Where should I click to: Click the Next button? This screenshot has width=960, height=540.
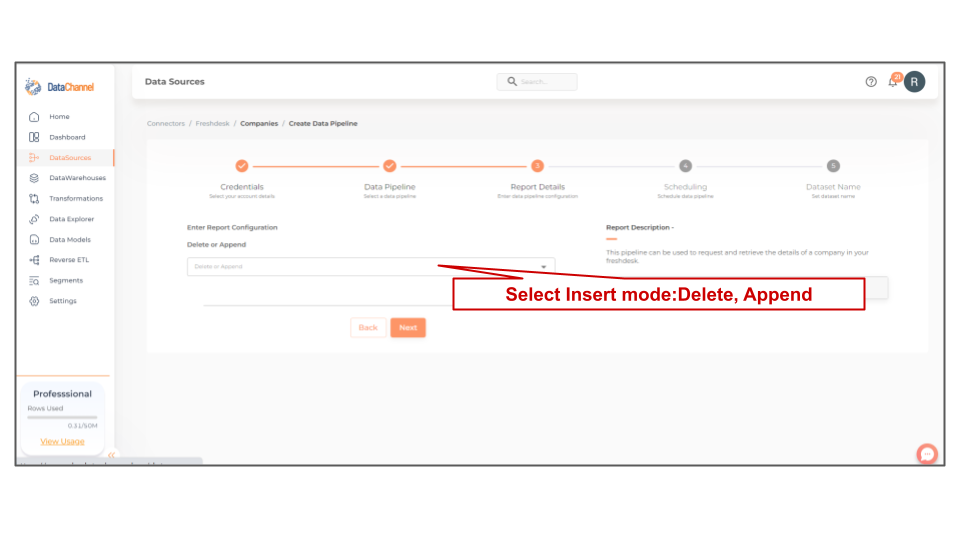[408, 328]
